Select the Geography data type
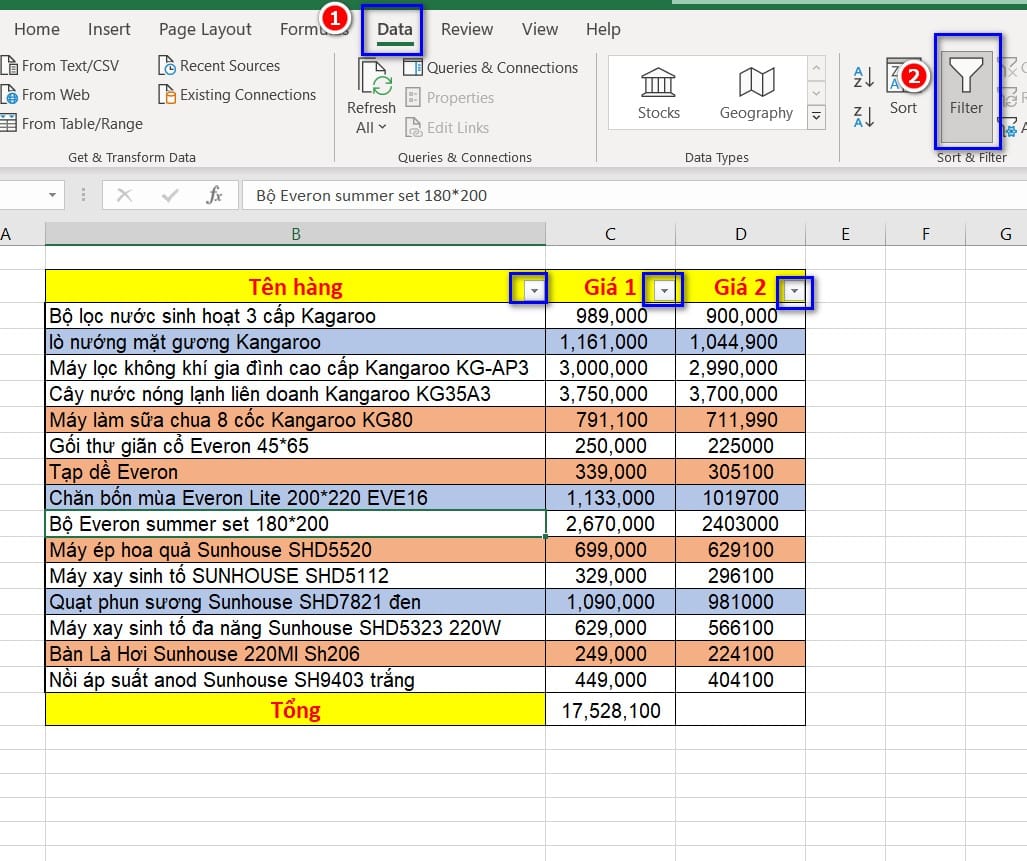This screenshot has width=1027, height=861. click(x=756, y=94)
